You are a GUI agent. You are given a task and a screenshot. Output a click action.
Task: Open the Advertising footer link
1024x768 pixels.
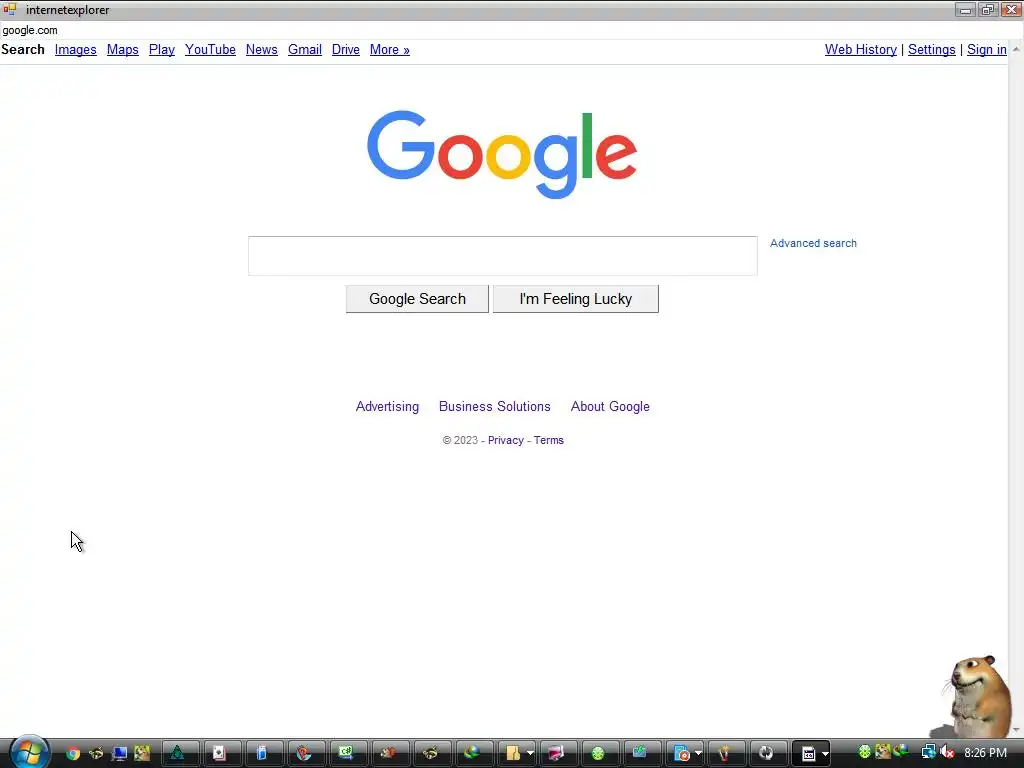pyautogui.click(x=387, y=406)
